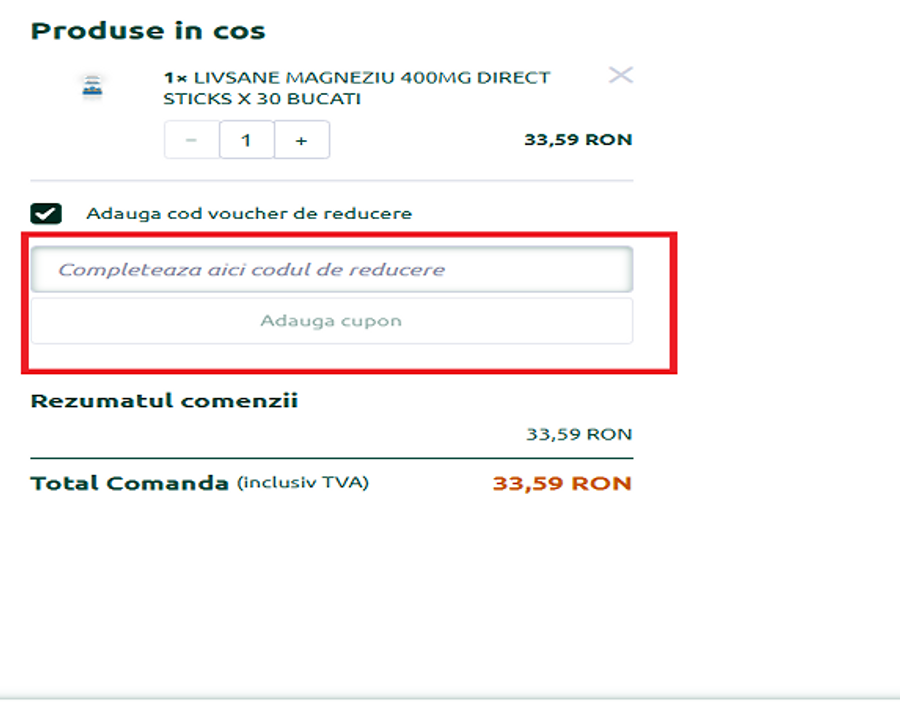Focus the 'Completeaza aici codul de reducere' field
Screen dimensions: 900x707
(x=331, y=270)
